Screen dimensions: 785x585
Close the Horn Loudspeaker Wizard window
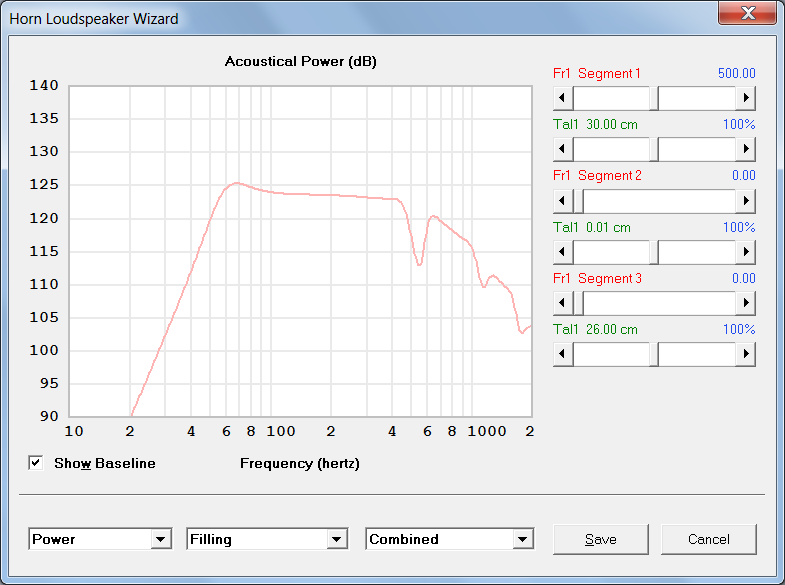point(747,13)
